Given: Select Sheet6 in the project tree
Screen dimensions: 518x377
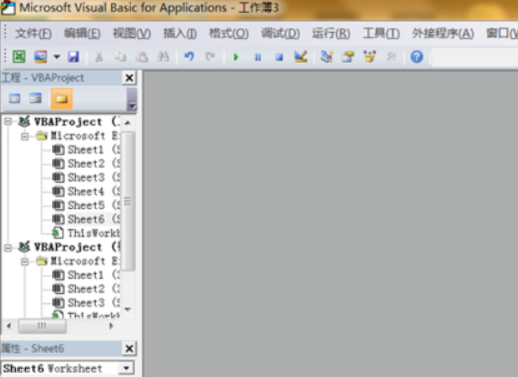Looking at the screenshot, I should point(86,219).
